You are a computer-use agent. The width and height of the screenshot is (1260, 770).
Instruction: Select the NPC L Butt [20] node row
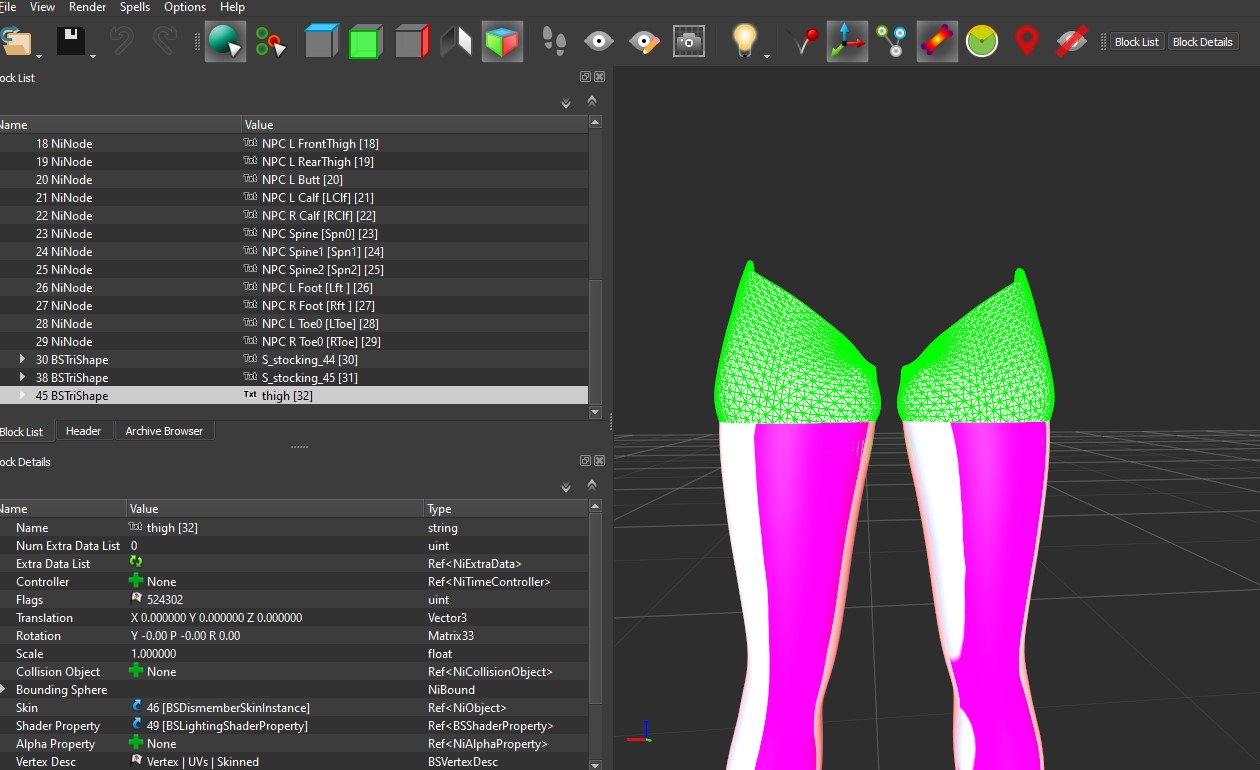300,180
